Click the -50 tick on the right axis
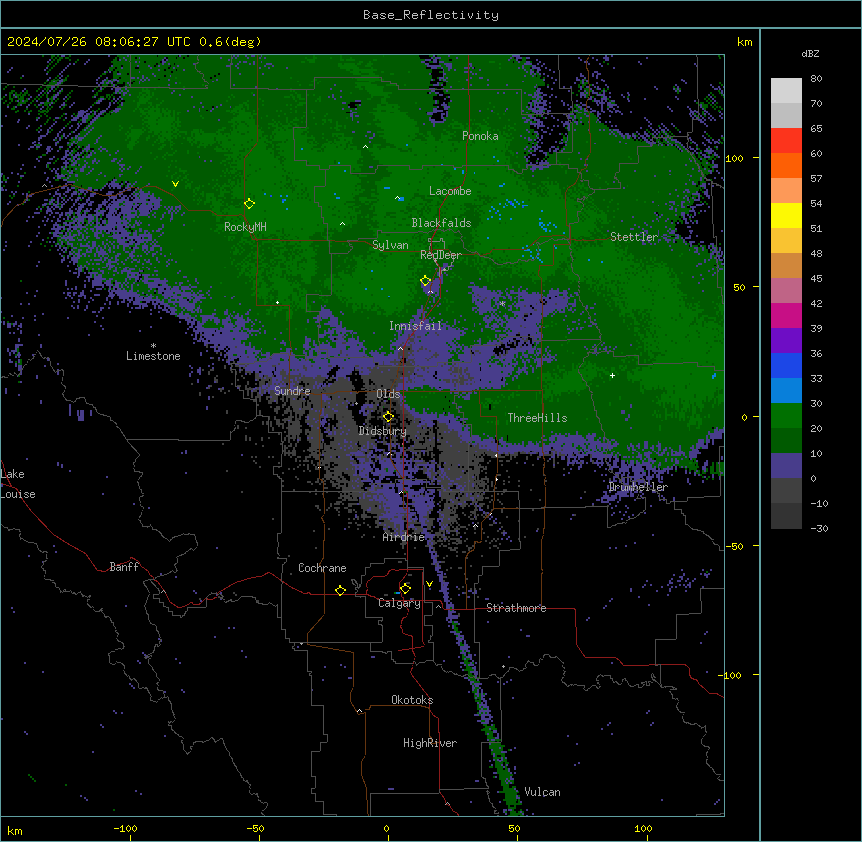 tap(734, 546)
